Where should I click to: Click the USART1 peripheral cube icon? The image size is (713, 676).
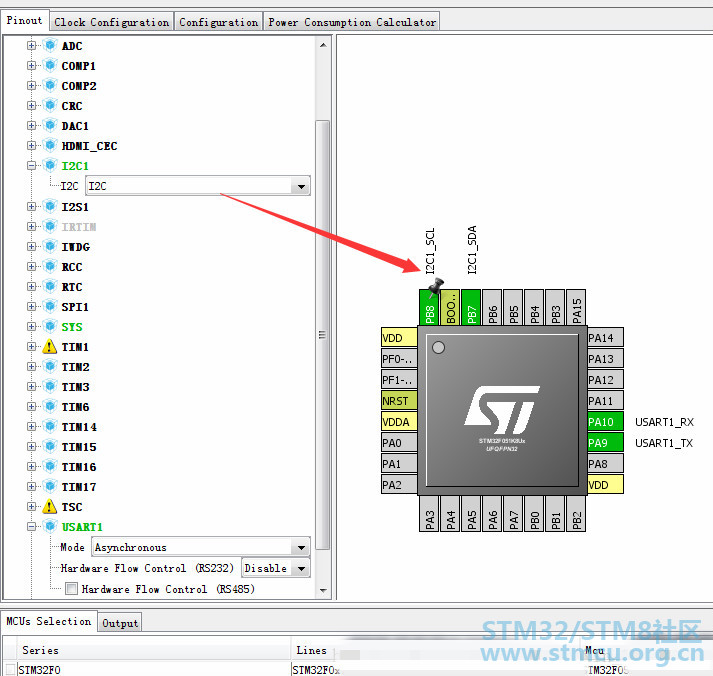point(50,526)
